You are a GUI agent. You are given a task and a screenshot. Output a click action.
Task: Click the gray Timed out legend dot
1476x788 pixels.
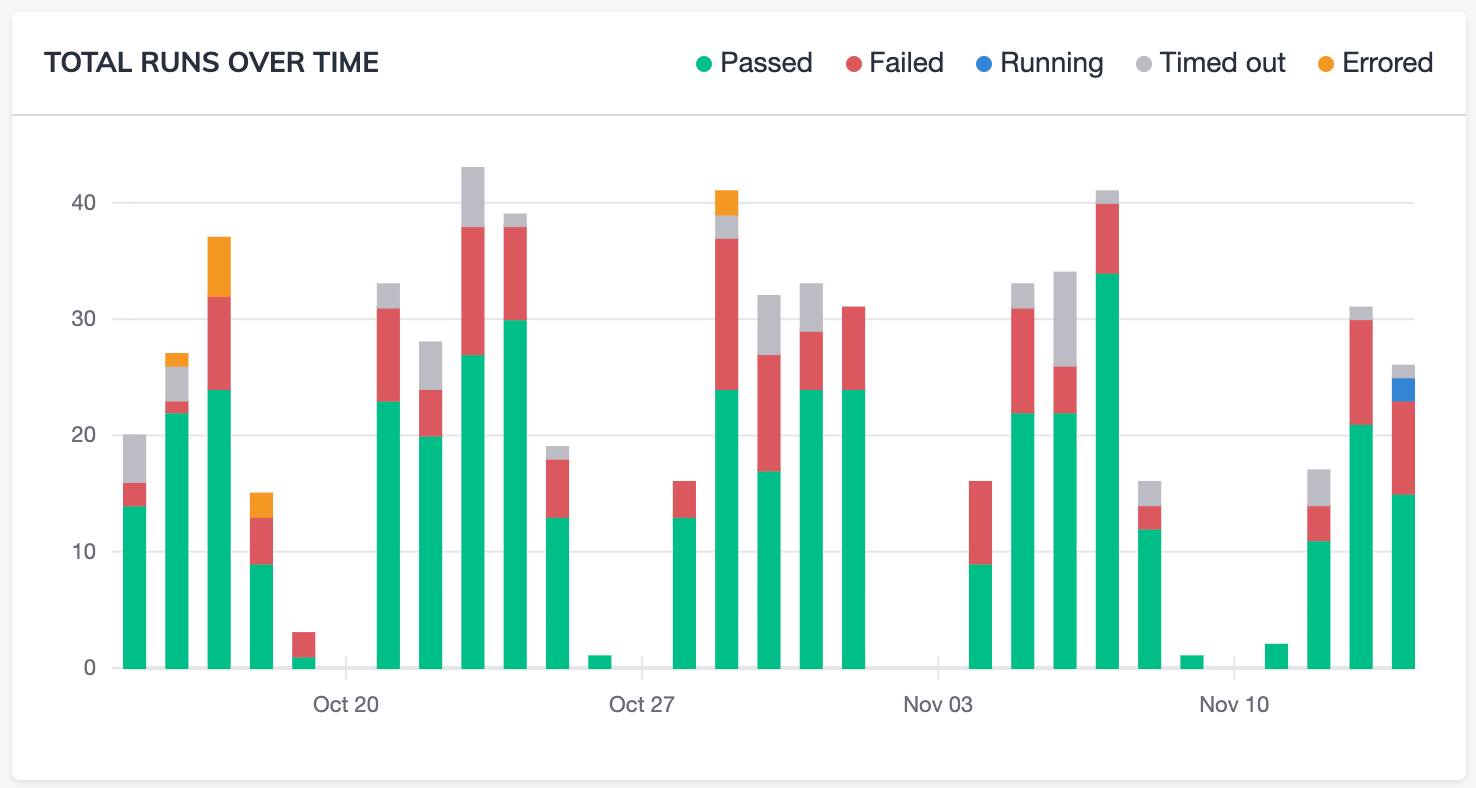tap(1143, 64)
